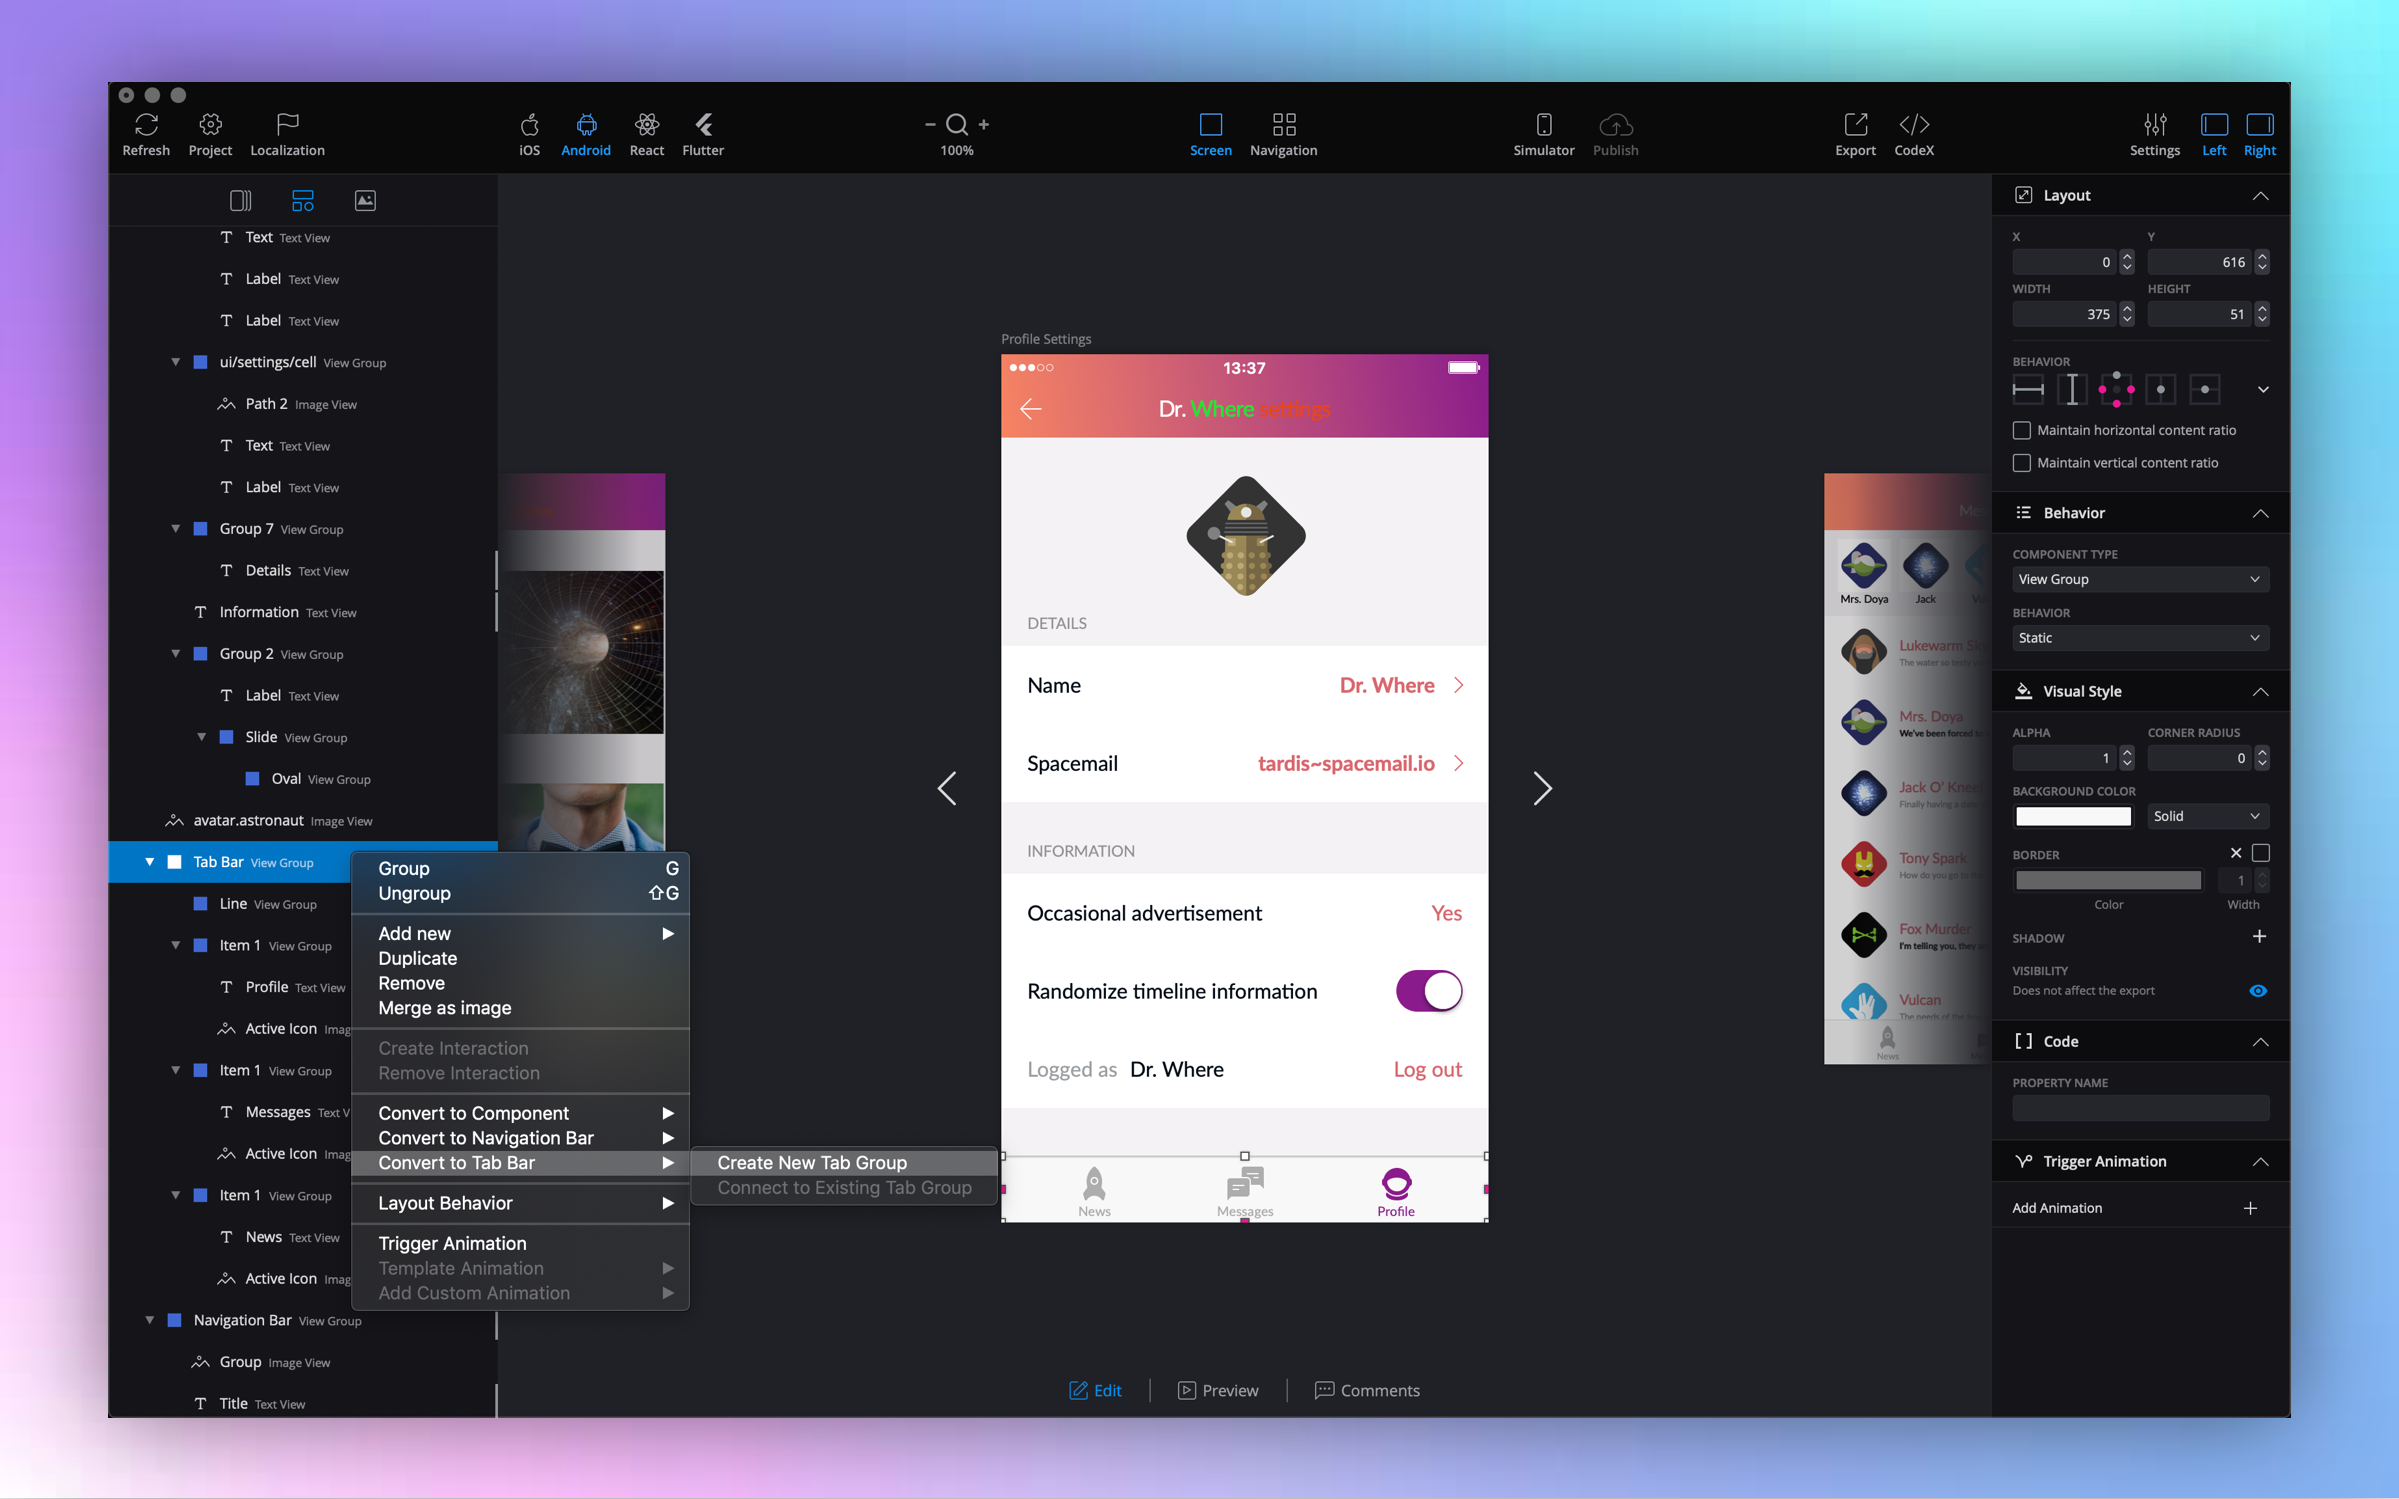Screen dimensions: 2399x1499
Task: Open the Static behavior dropdown
Action: 2140,638
